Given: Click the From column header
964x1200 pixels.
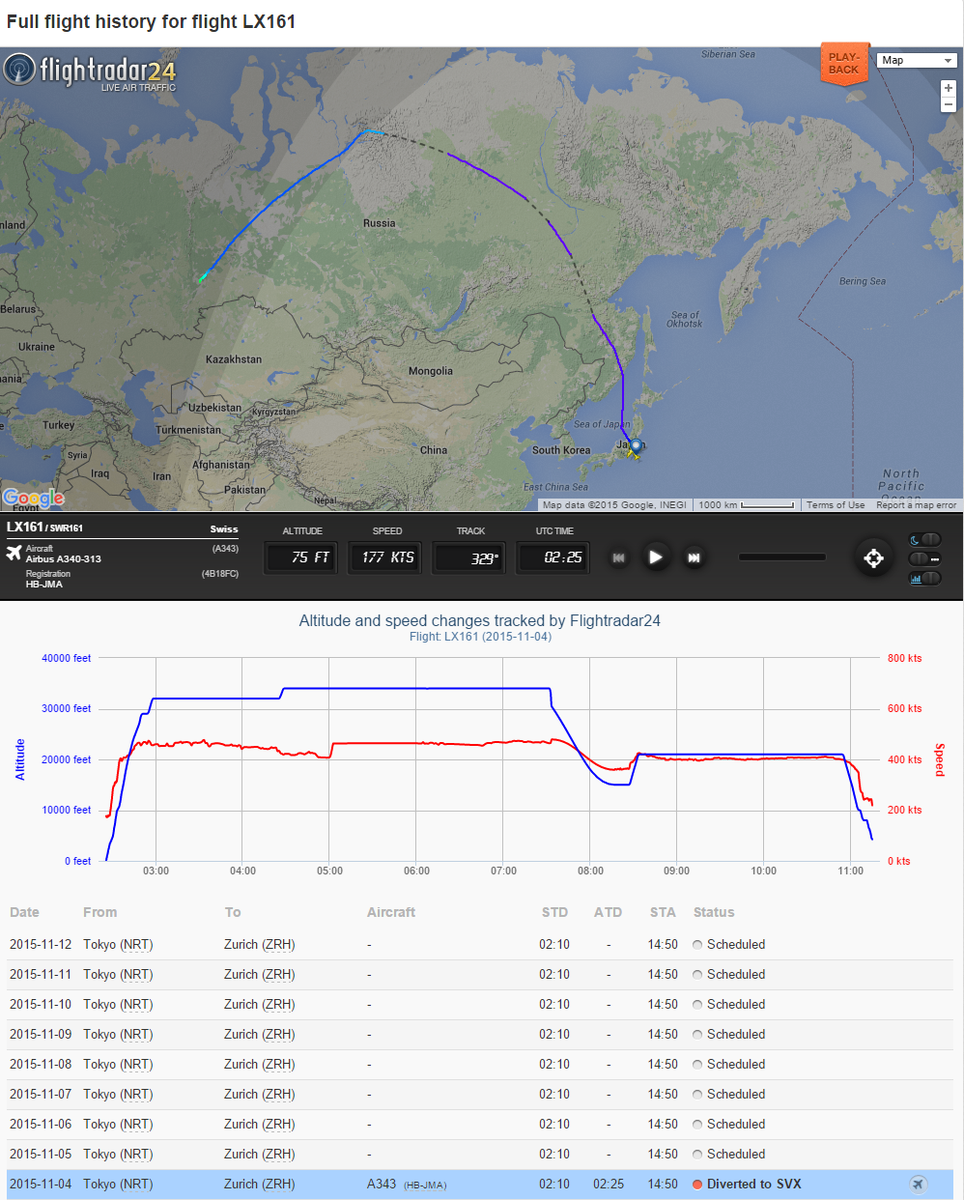Looking at the screenshot, I should coord(100,912).
